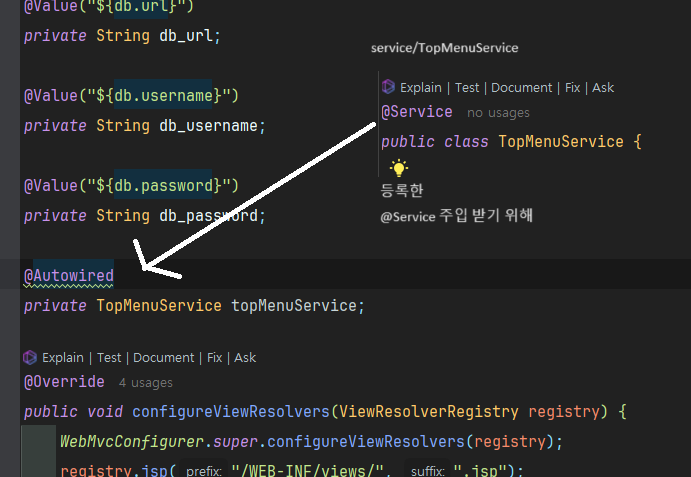Click Ask above the @Service annotation
The image size is (691, 477).
click(603, 88)
